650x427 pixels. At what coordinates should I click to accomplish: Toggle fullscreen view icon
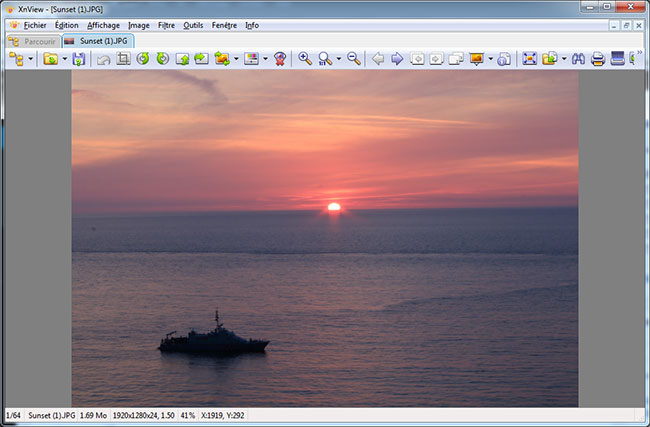click(530, 60)
